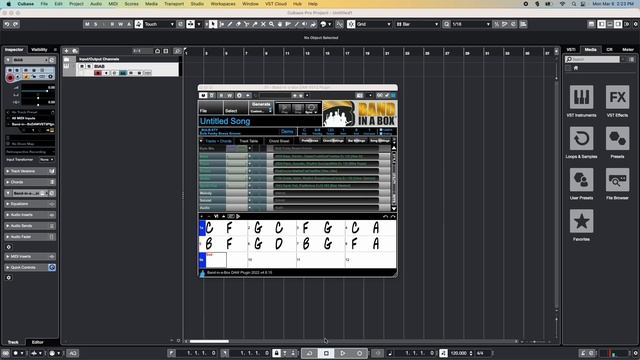Image resolution: width=640 pixels, height=360 pixels.
Task: Click the home icon in media rack
Action: point(576,68)
